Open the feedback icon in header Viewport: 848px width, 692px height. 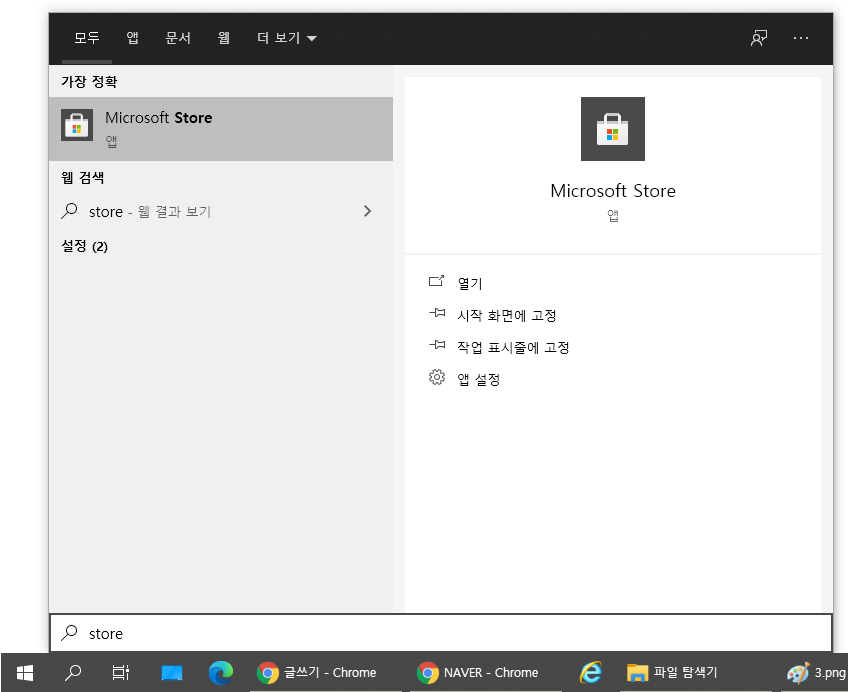pyautogui.click(x=759, y=38)
